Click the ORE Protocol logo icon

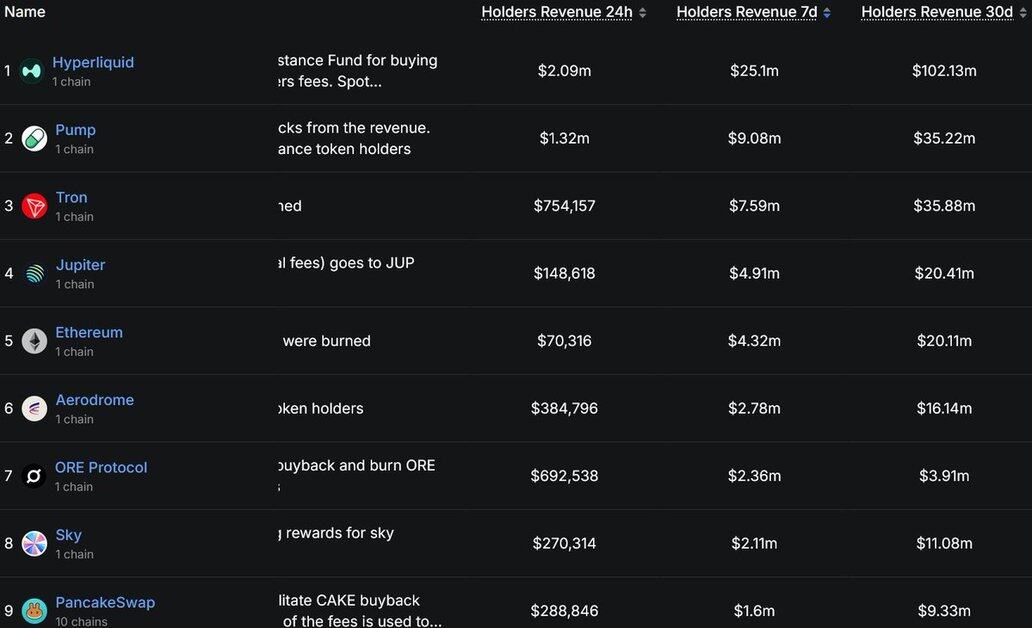click(x=34, y=476)
